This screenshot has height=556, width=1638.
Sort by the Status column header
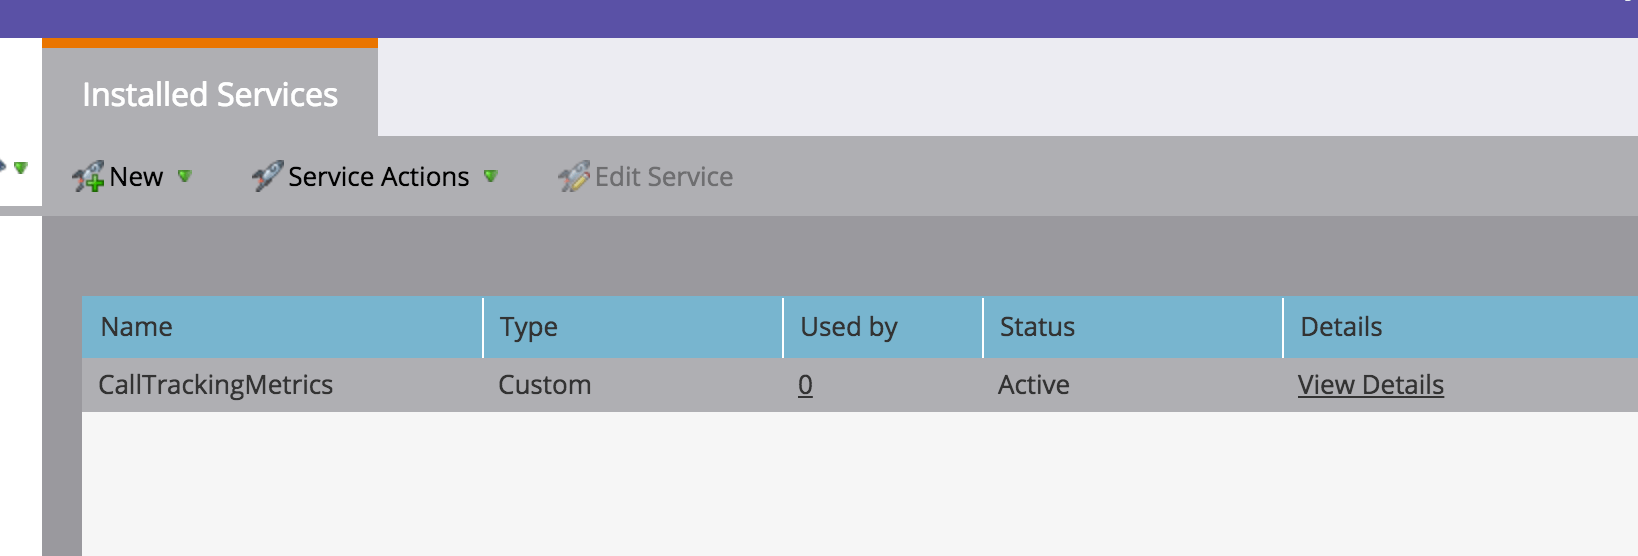click(x=1133, y=327)
